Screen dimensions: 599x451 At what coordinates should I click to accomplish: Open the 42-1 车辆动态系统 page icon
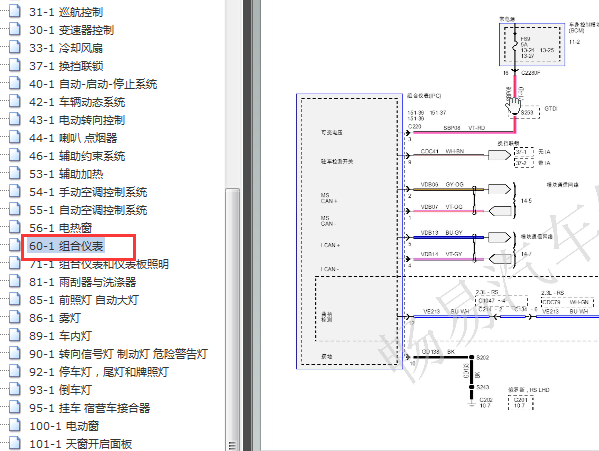15,101
